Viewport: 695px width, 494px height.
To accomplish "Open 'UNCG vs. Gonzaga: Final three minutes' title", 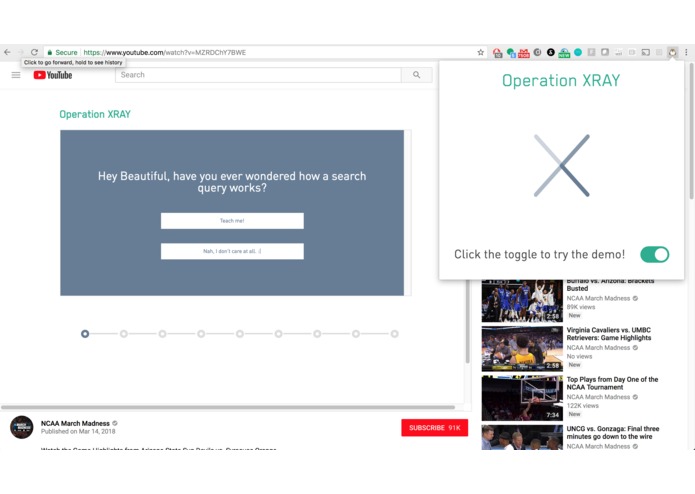I will pos(613,432).
